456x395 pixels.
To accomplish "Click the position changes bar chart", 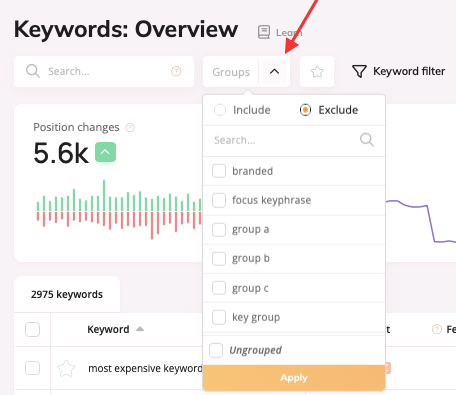I will [x=119, y=210].
